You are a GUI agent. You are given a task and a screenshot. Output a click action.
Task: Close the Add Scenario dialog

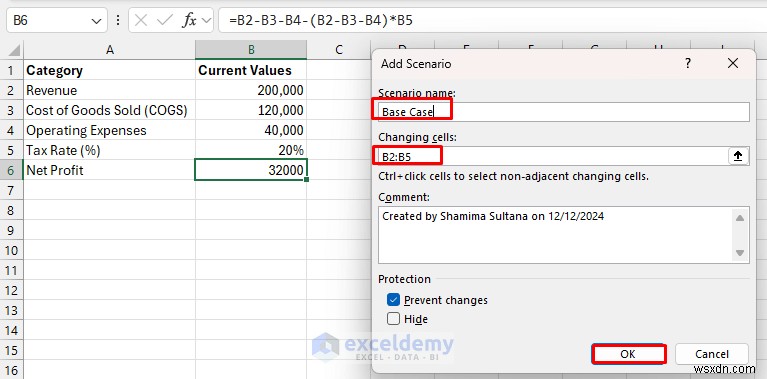[733, 63]
